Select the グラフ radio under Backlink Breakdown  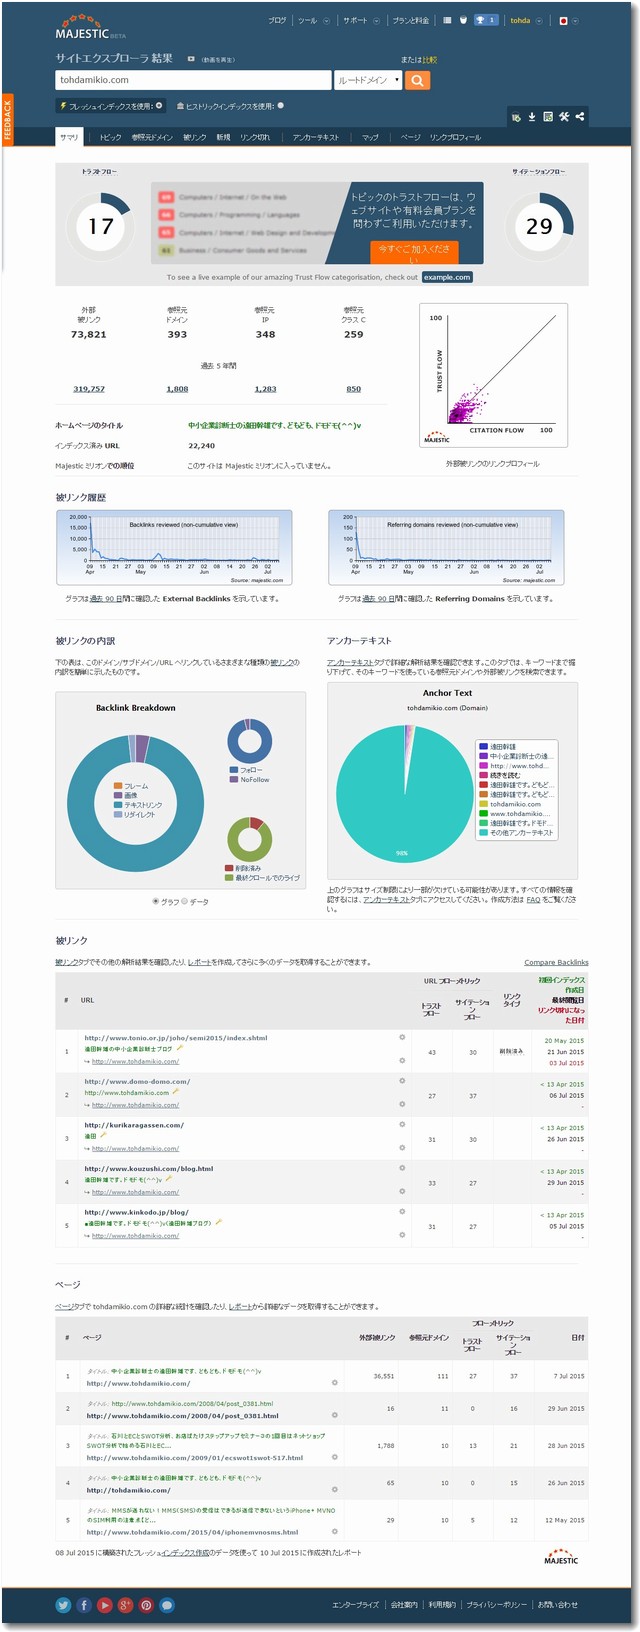click(155, 901)
